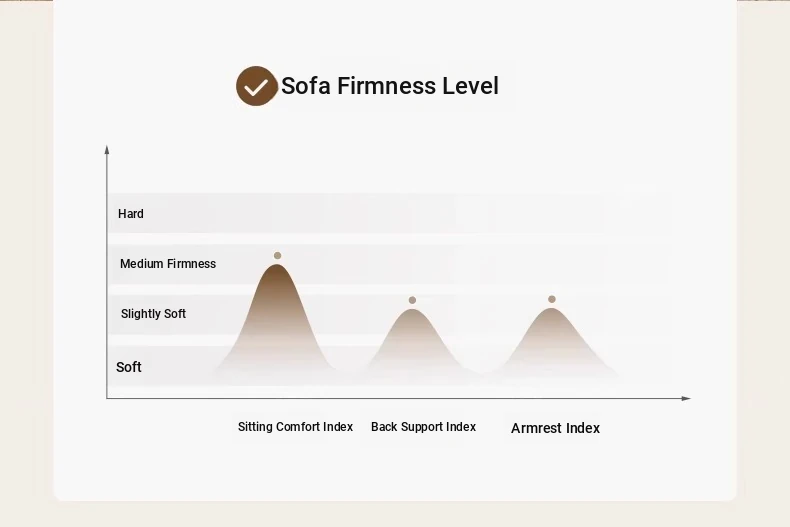The width and height of the screenshot is (790, 527).
Task: Click the "Sofa Firmness Level" heading
Action: (389, 86)
